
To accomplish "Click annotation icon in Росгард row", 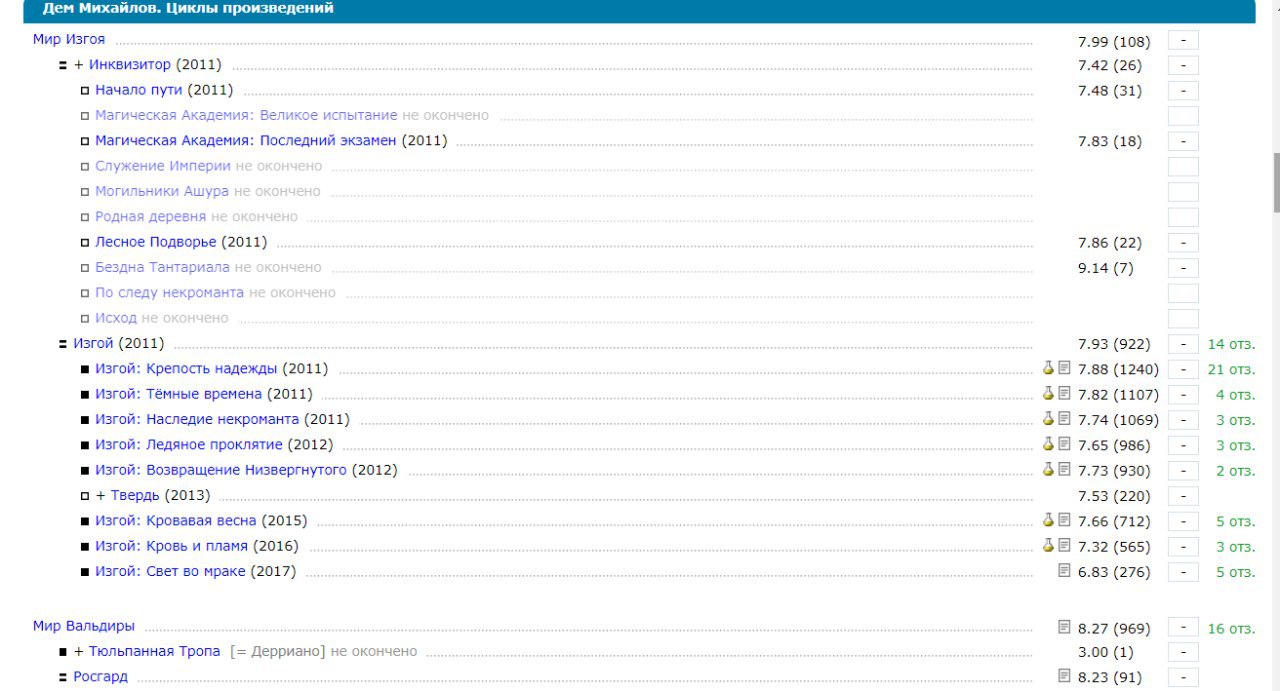I will [x=1065, y=677].
